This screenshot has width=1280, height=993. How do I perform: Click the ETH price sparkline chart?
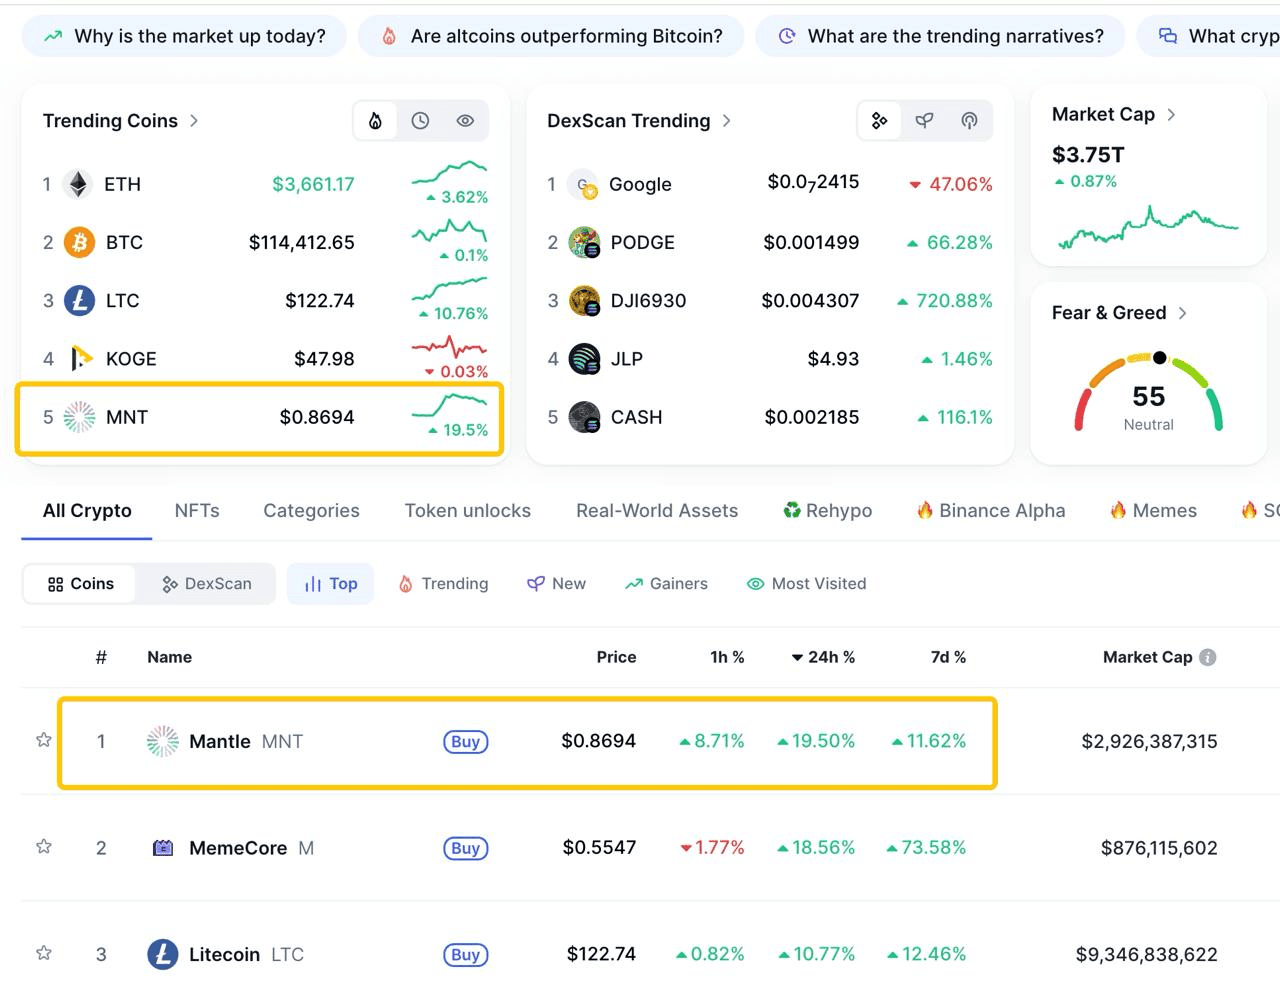(449, 172)
